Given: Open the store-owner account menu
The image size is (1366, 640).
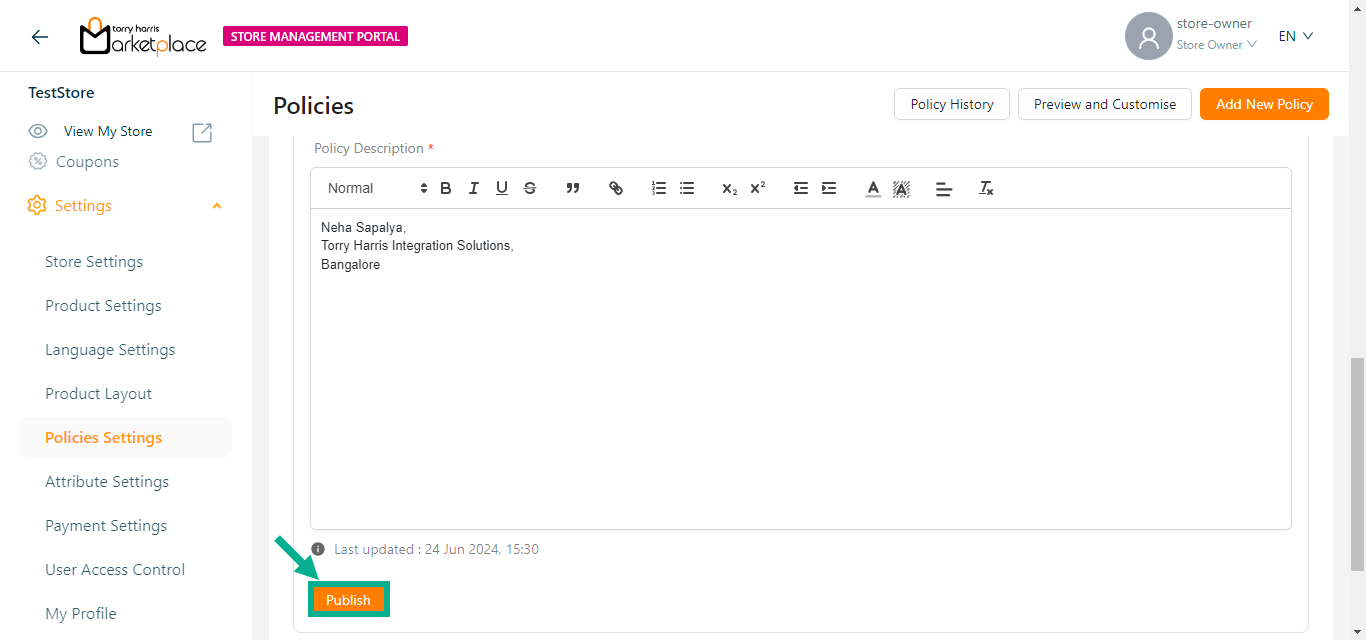Looking at the screenshot, I should click(1190, 36).
